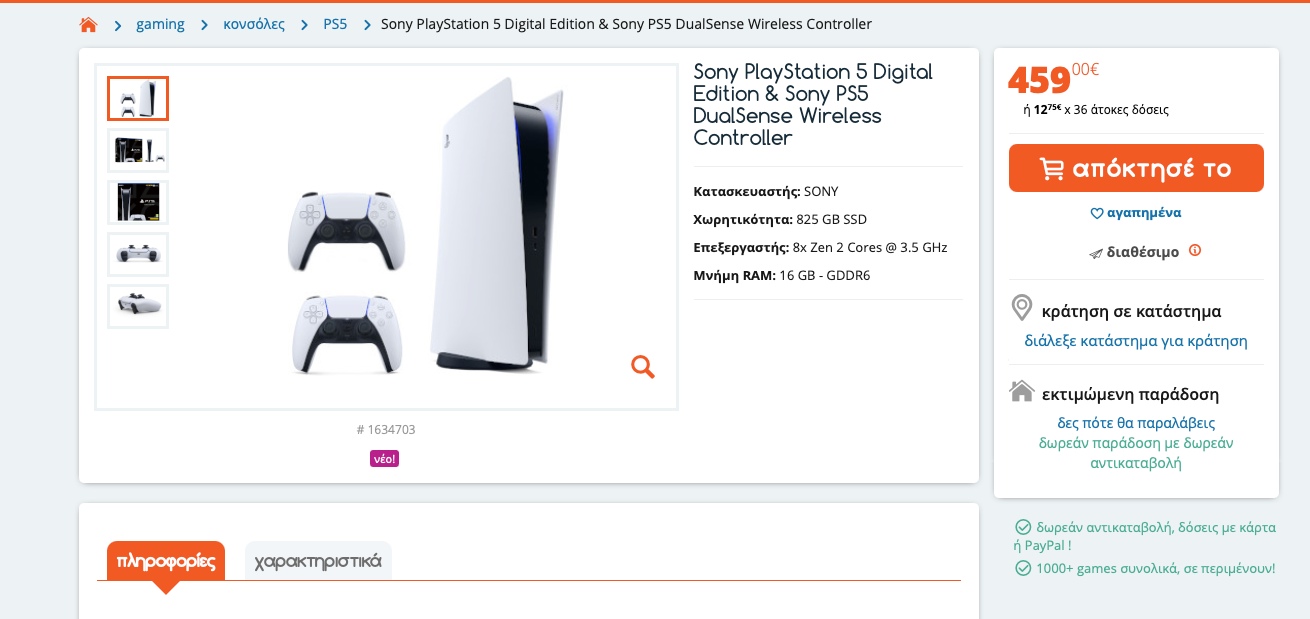Click διάλεξε κατάστημα για κράτηση link

(1136, 341)
